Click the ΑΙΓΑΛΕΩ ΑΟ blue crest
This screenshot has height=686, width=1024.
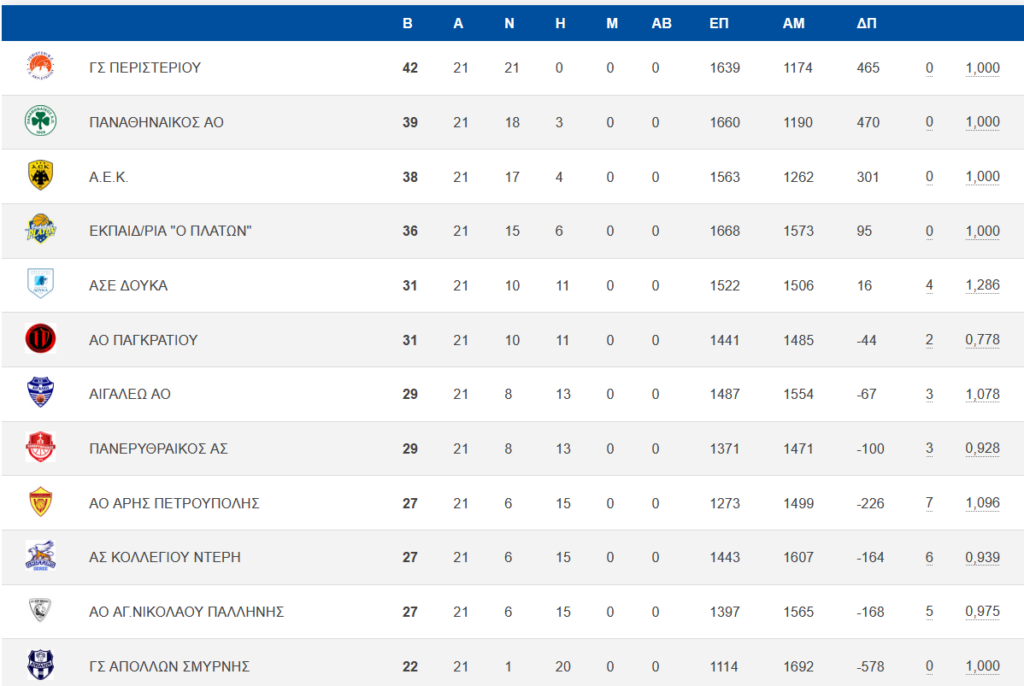point(40,393)
